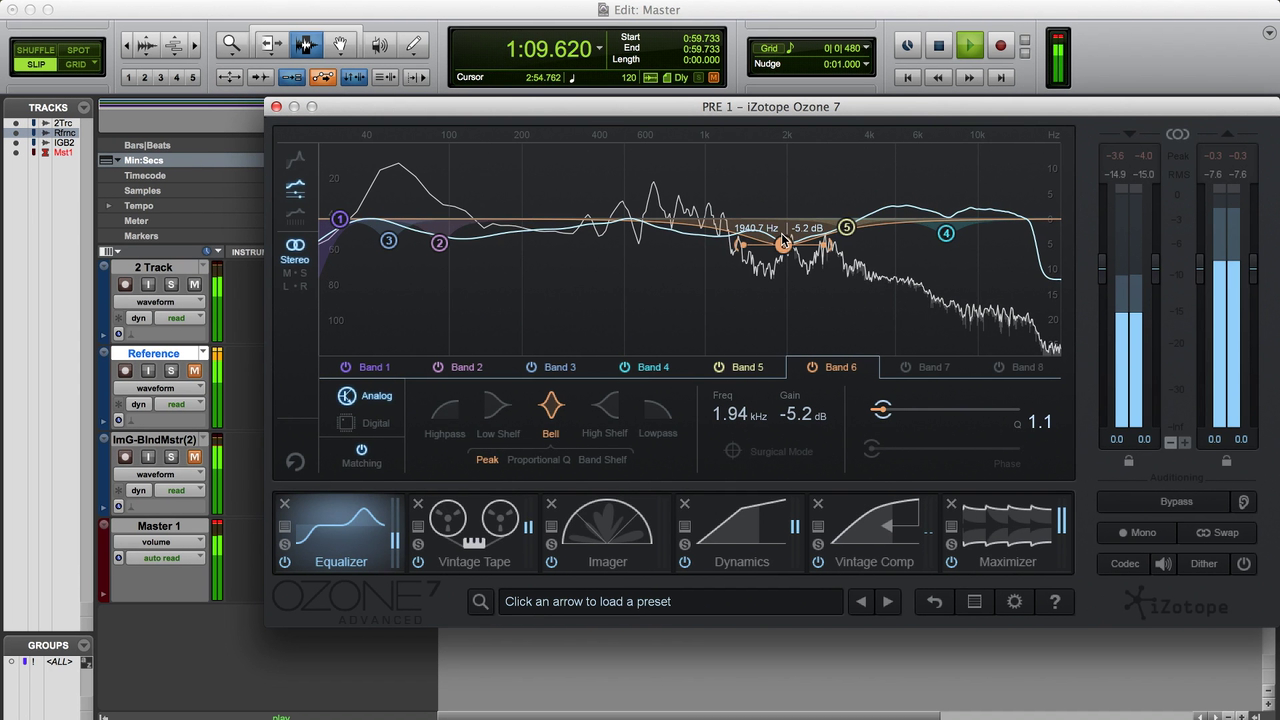Select the Equalizer module
1280x720 pixels.
coord(341,535)
